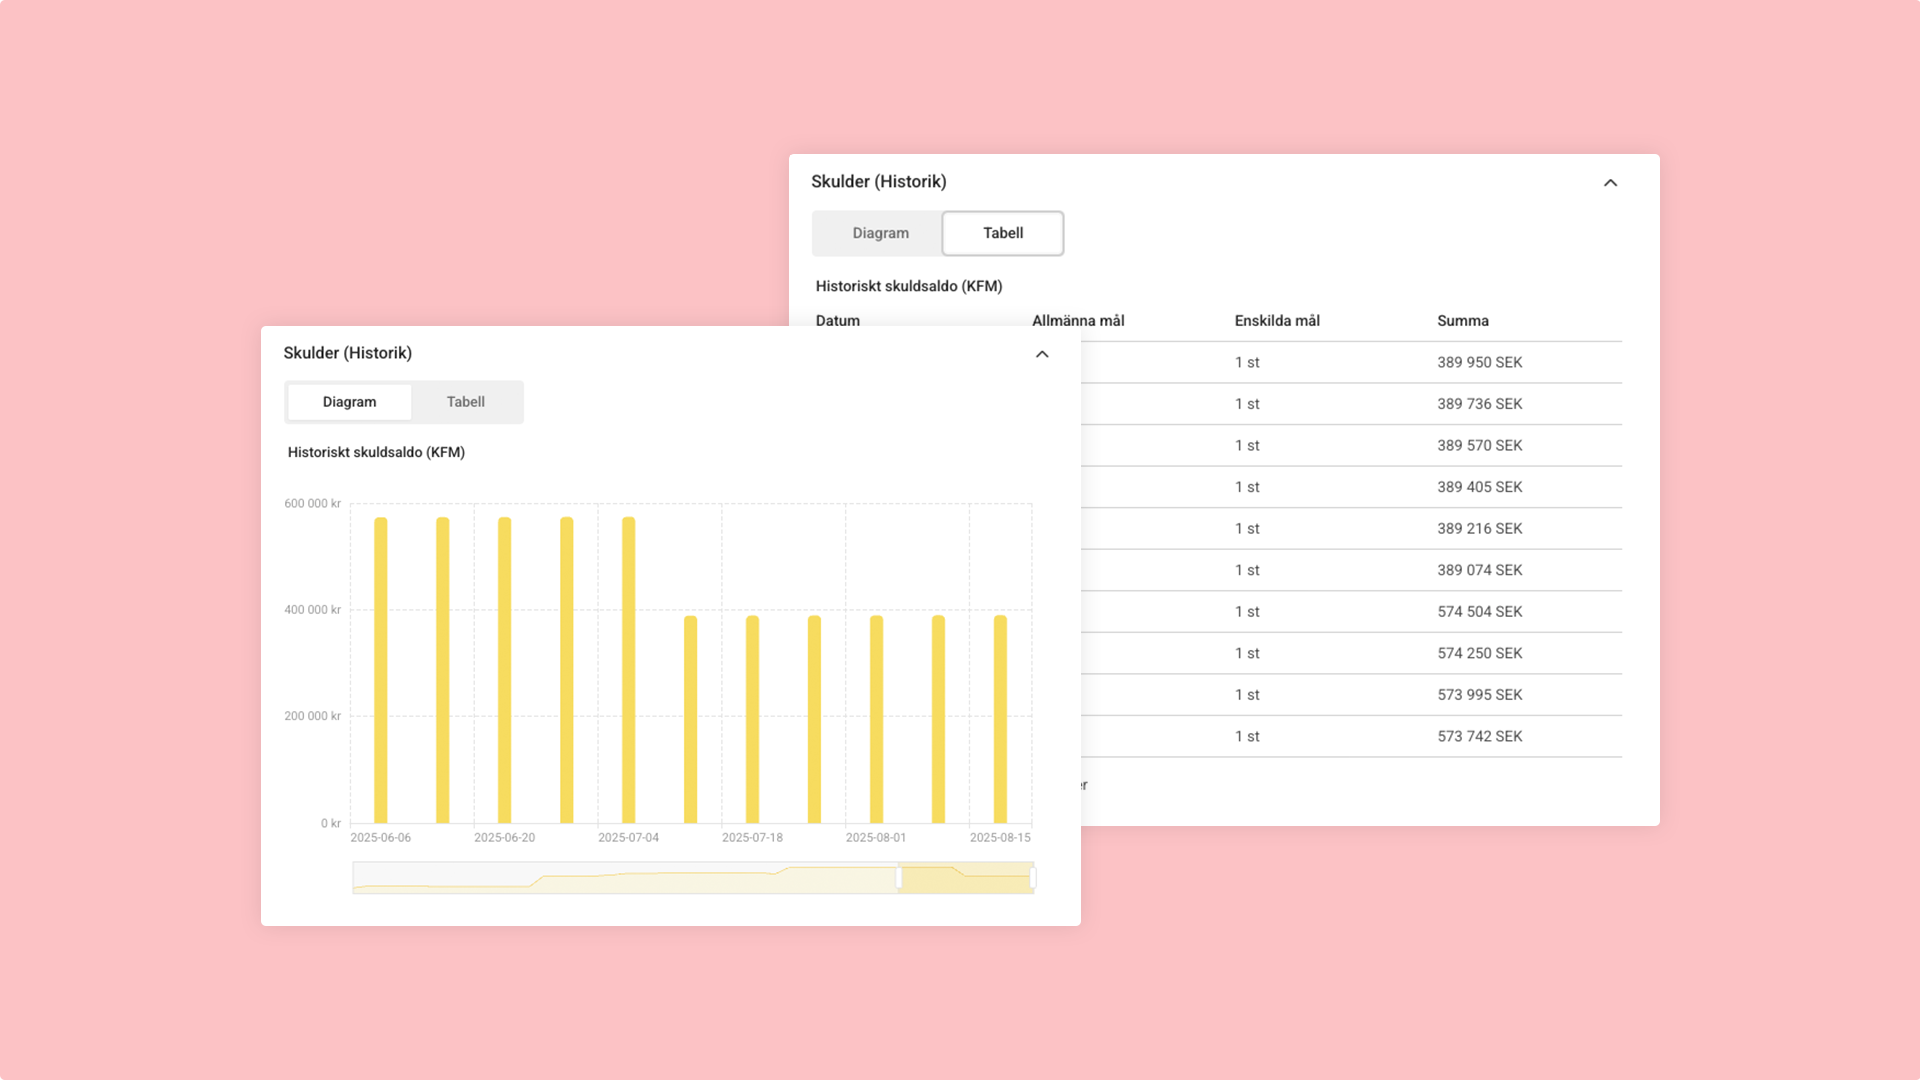
Task: Select Tabell tab in back table panel
Action: tap(1002, 233)
